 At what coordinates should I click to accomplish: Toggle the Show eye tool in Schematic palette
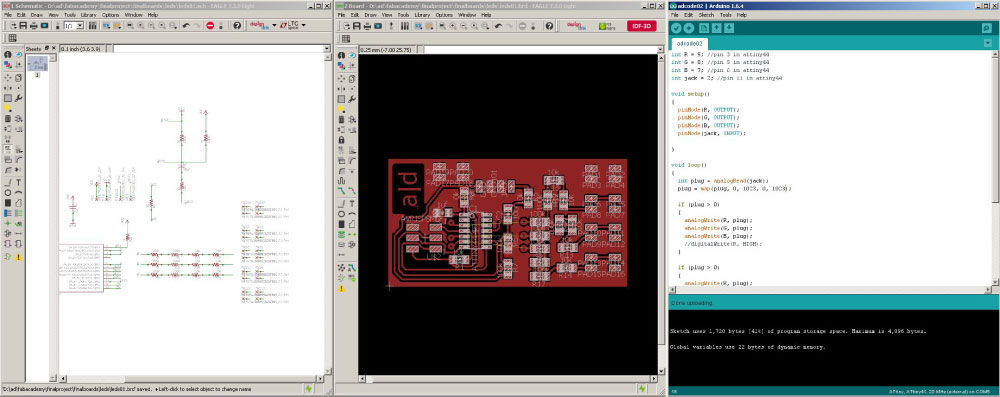pyautogui.click(x=18, y=54)
